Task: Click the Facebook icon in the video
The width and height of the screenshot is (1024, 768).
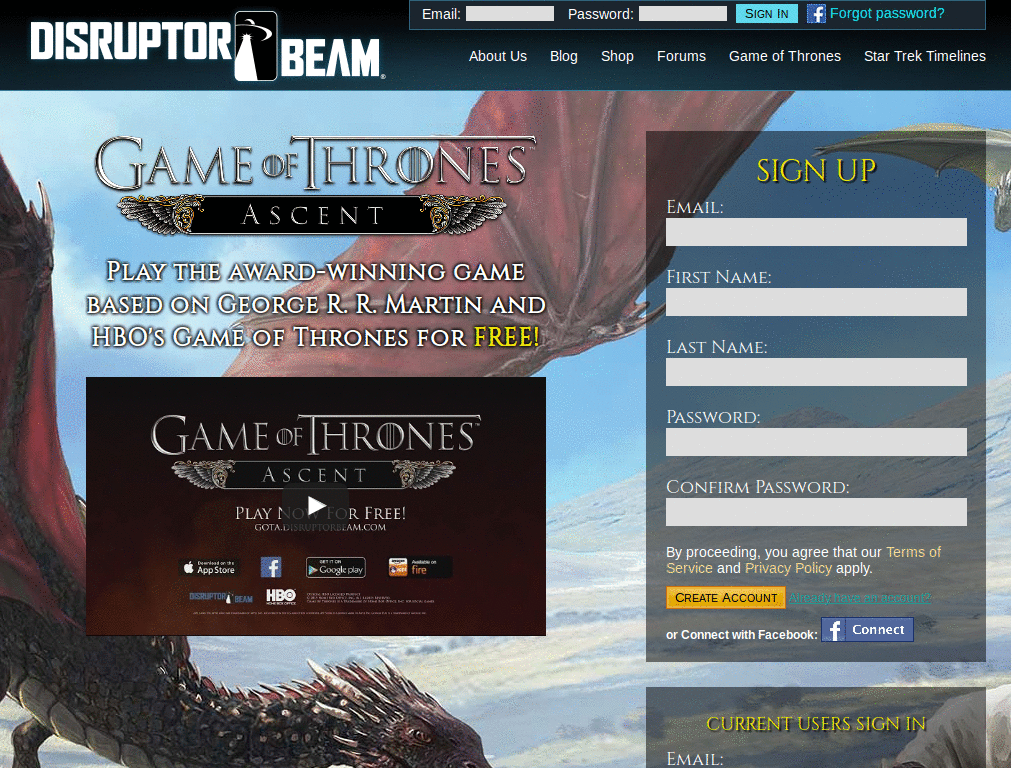Action: click(271, 567)
